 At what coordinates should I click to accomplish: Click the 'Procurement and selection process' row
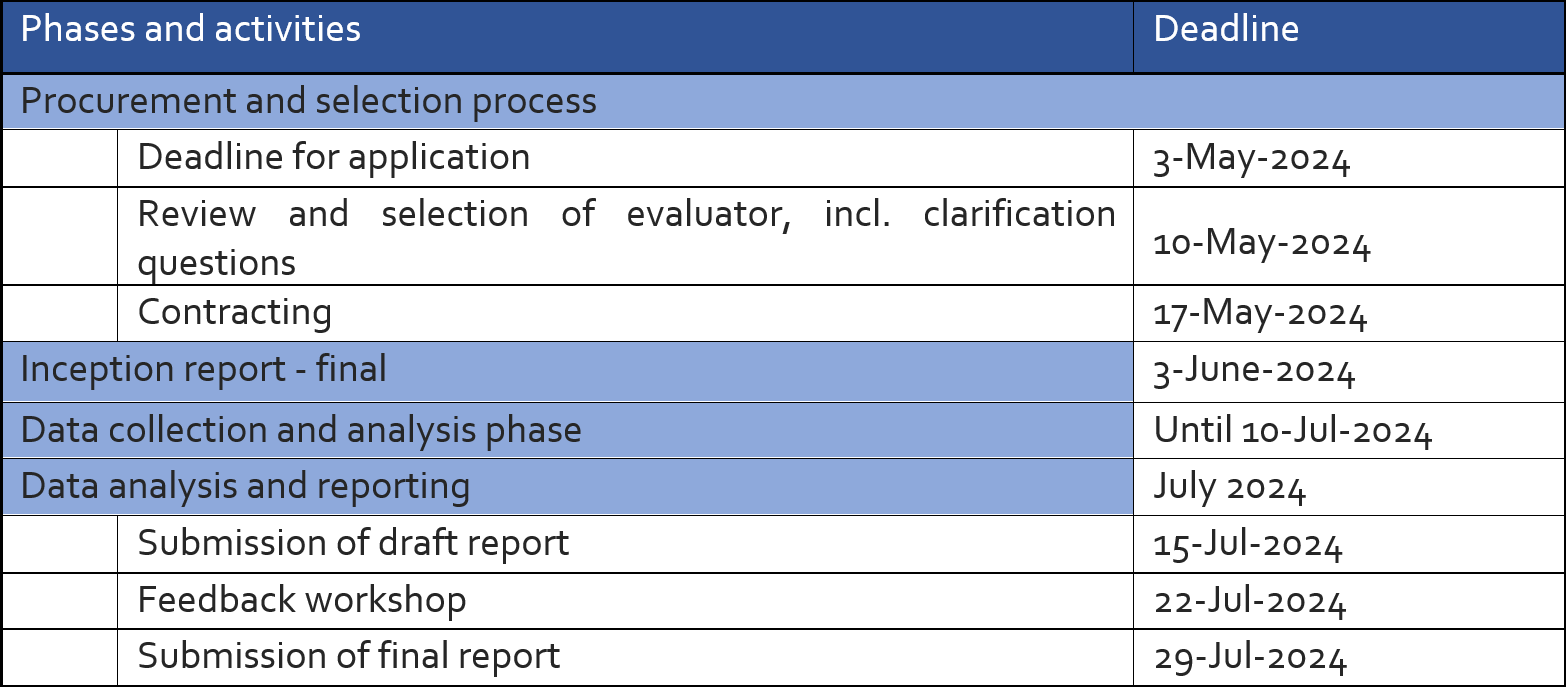(308, 102)
